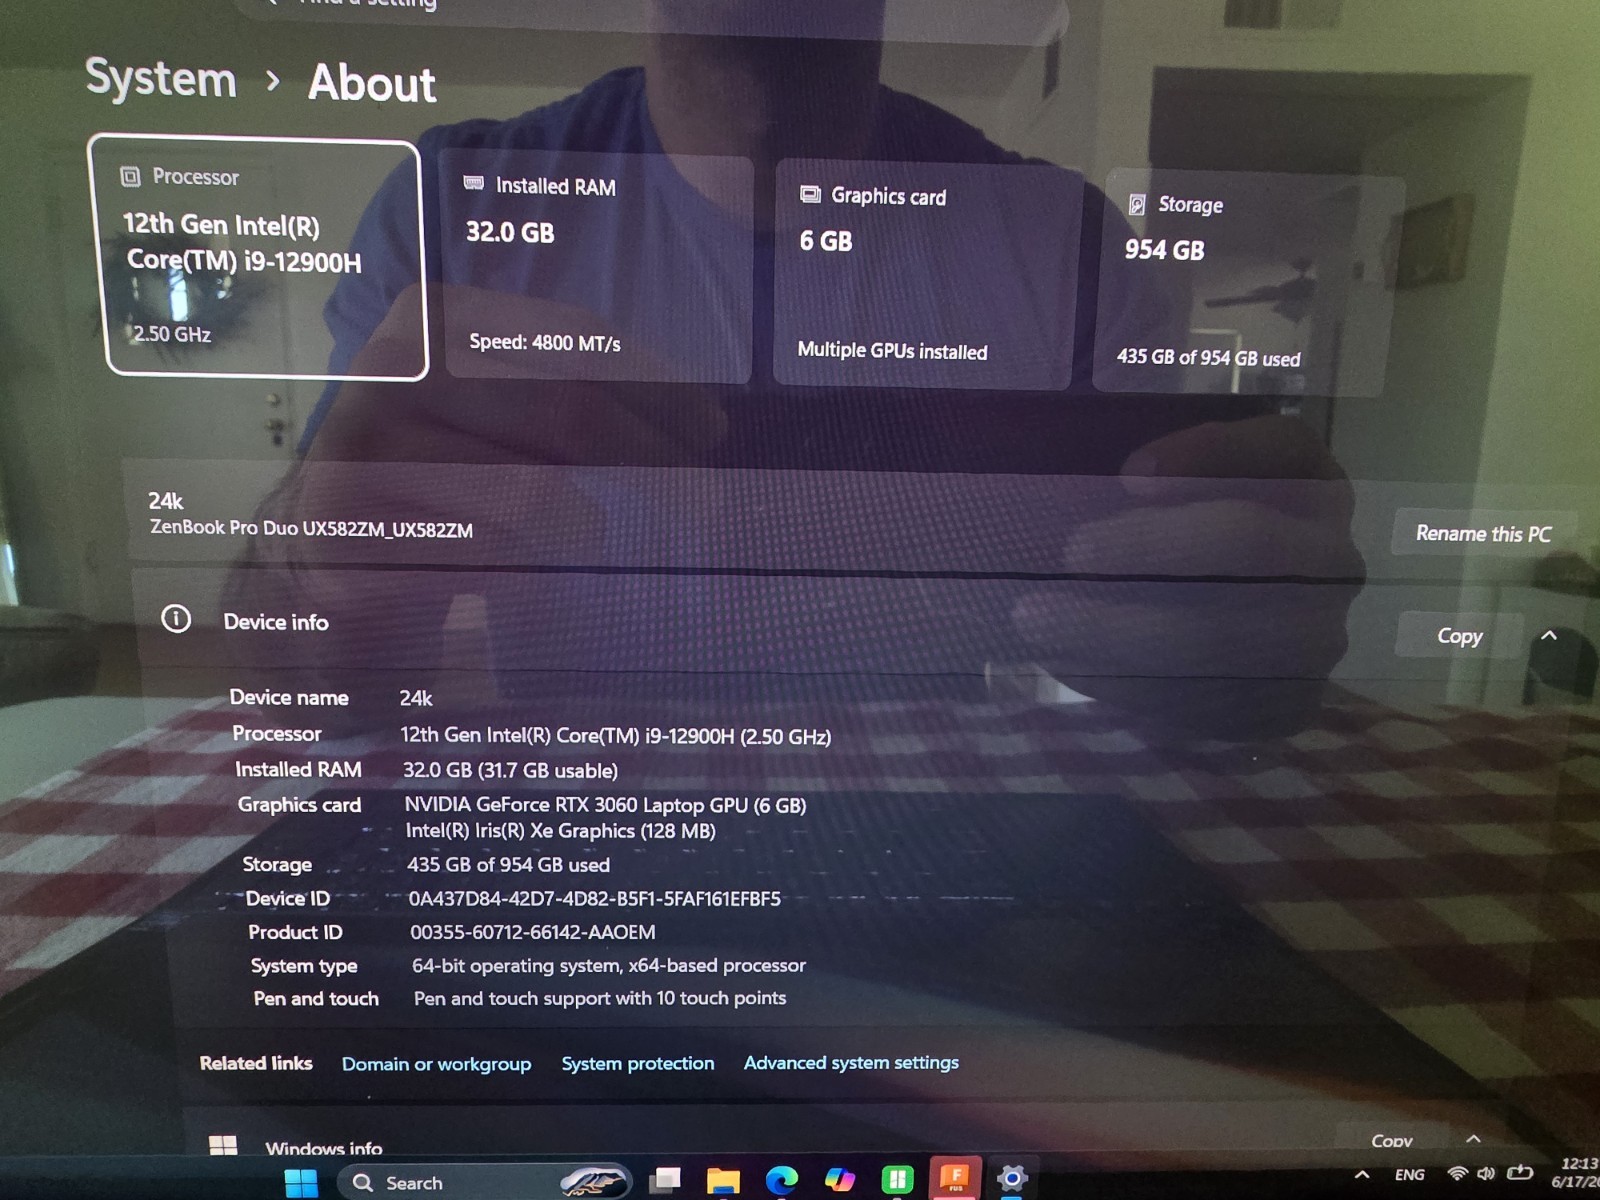
Task: Click Storage row 435 GB of 954 GB used
Action: (508, 865)
